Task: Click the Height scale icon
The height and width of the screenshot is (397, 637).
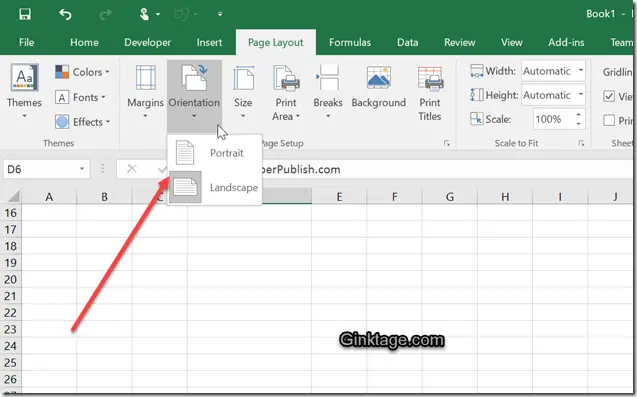Action: tap(477, 95)
